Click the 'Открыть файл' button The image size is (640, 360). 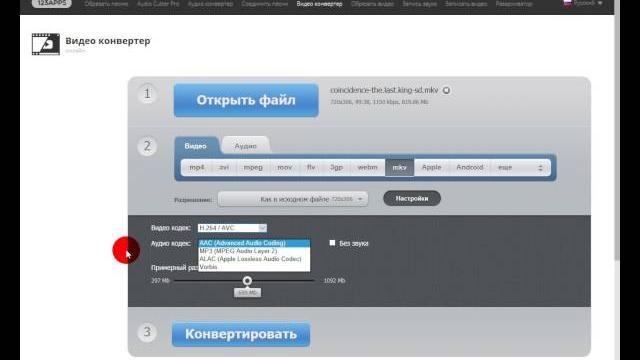pos(246,100)
